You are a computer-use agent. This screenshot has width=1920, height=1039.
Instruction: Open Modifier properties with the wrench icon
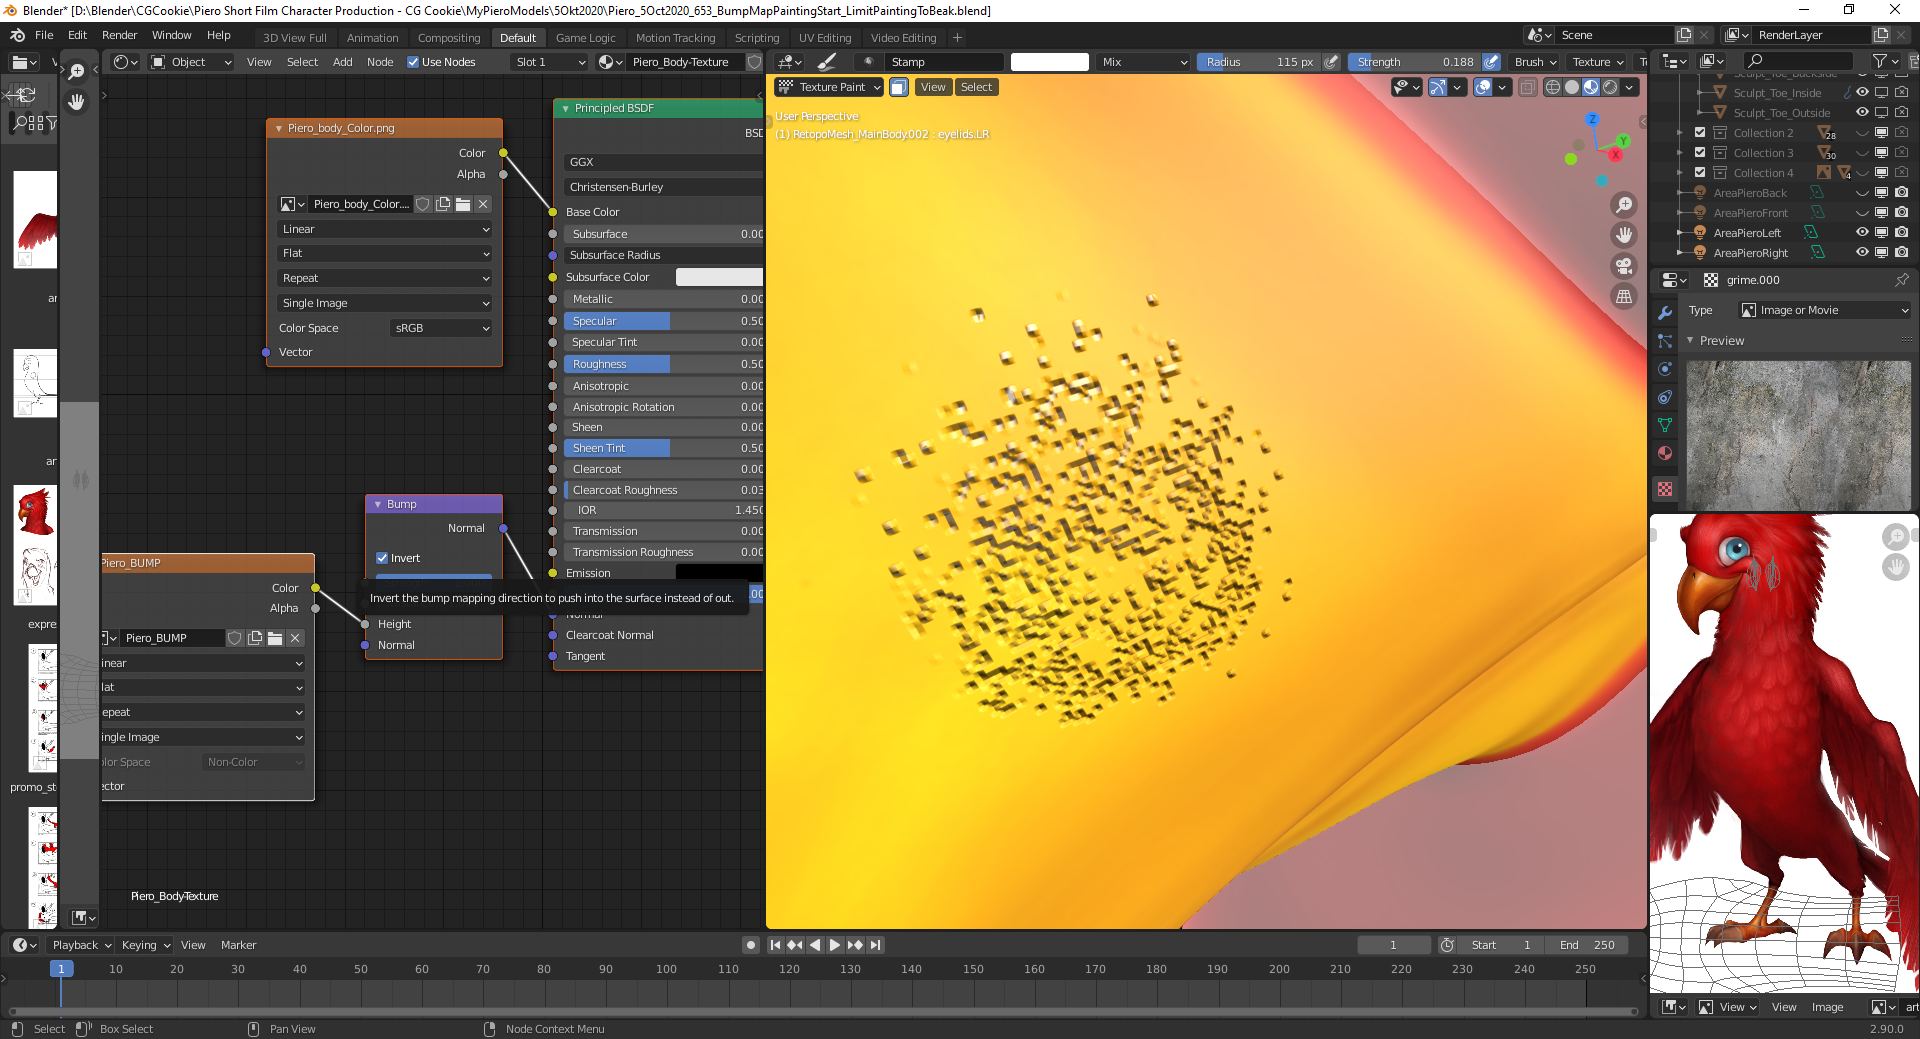click(x=1665, y=314)
